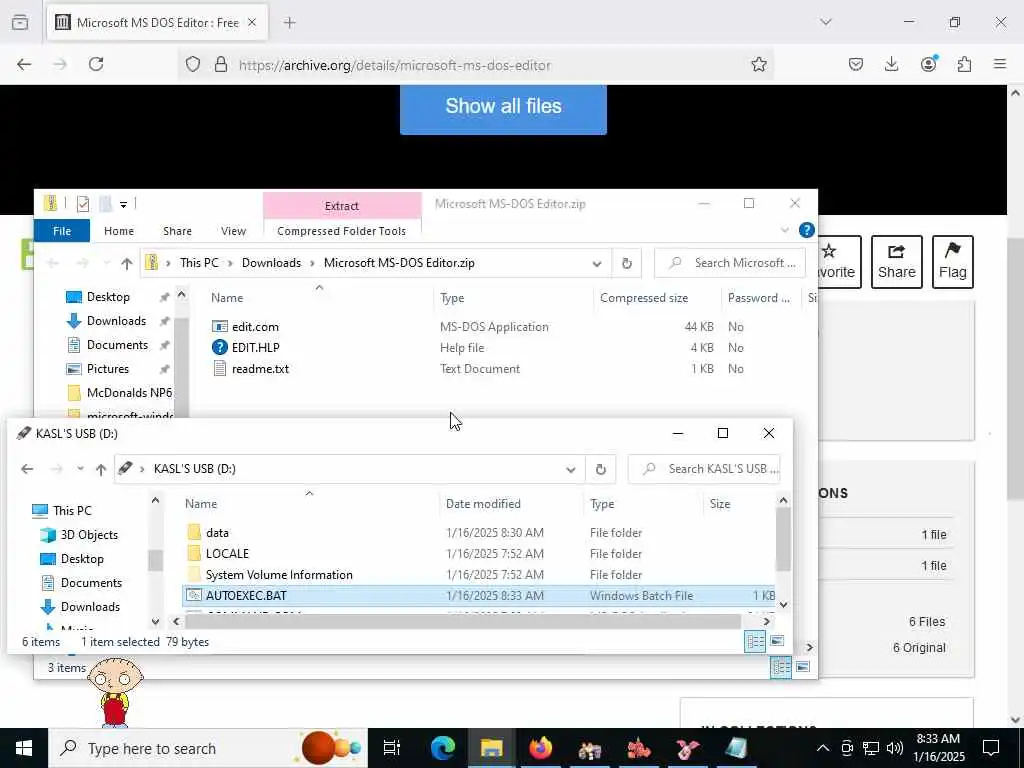
Task: Open the Compressed Folder Tools tab
Action: pyautogui.click(x=342, y=231)
